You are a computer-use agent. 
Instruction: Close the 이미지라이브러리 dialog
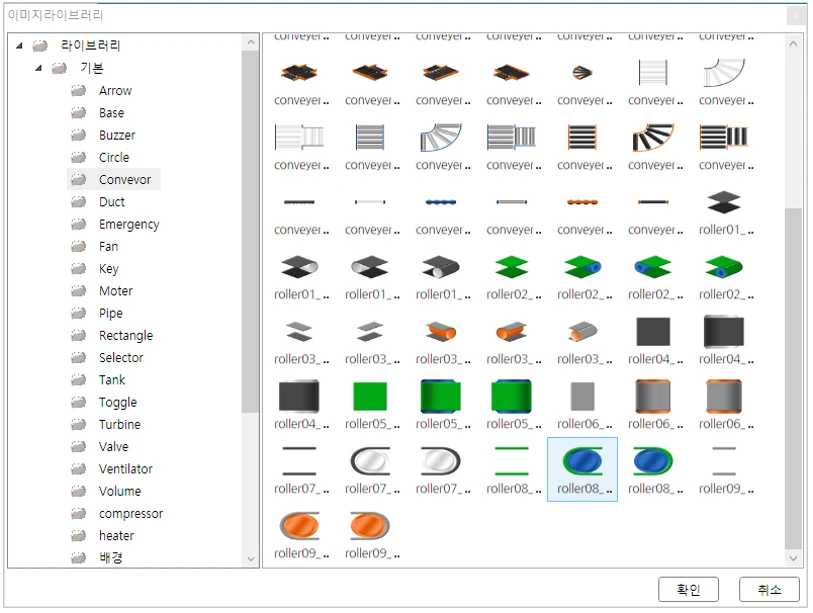pos(796,16)
